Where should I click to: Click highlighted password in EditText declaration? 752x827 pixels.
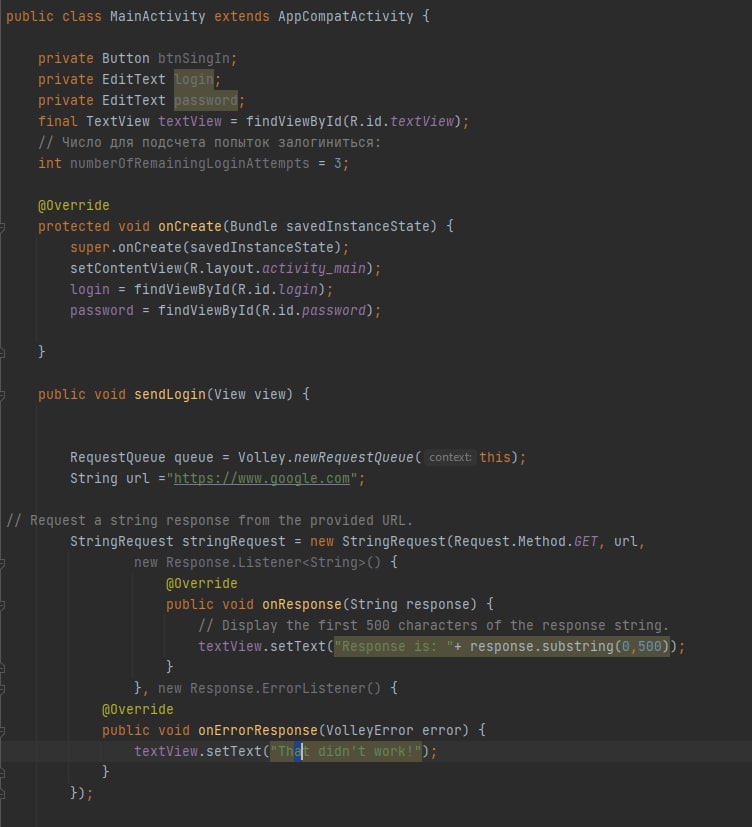(x=206, y=101)
